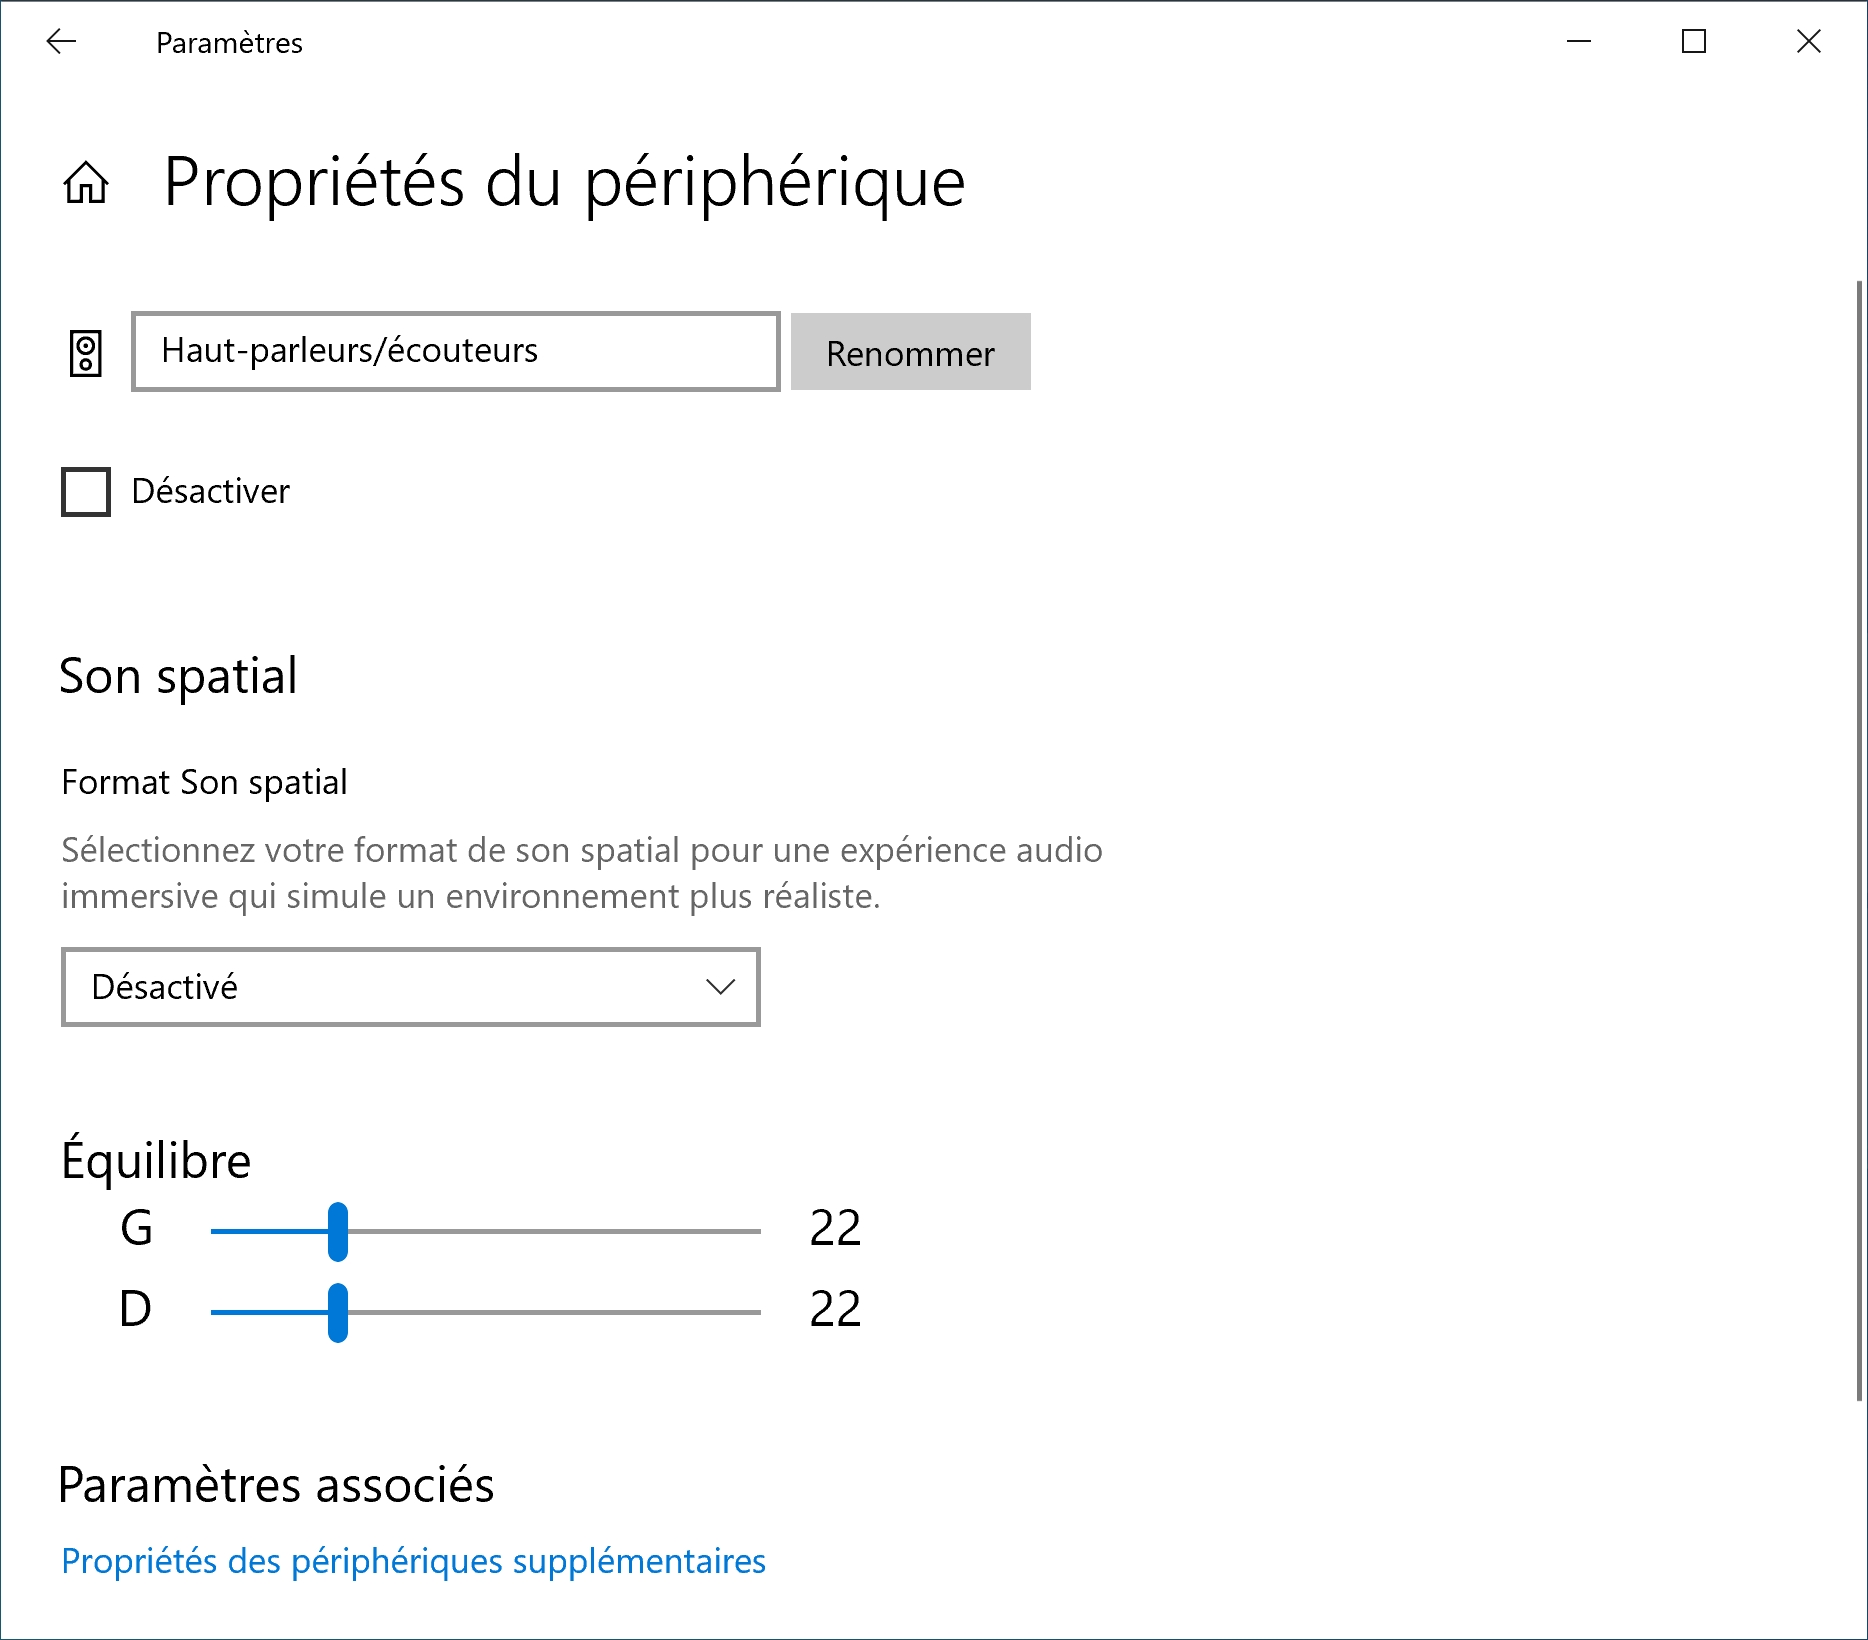
Task: Click the vertical scrollbar on the right
Action: pos(1859,840)
